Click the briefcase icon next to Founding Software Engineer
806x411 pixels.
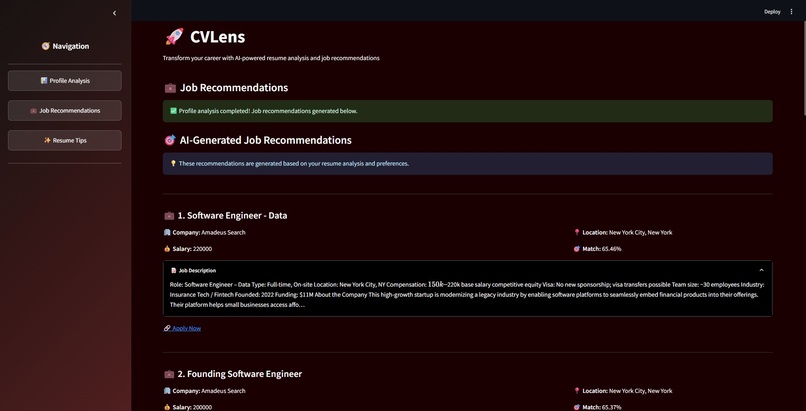169,374
